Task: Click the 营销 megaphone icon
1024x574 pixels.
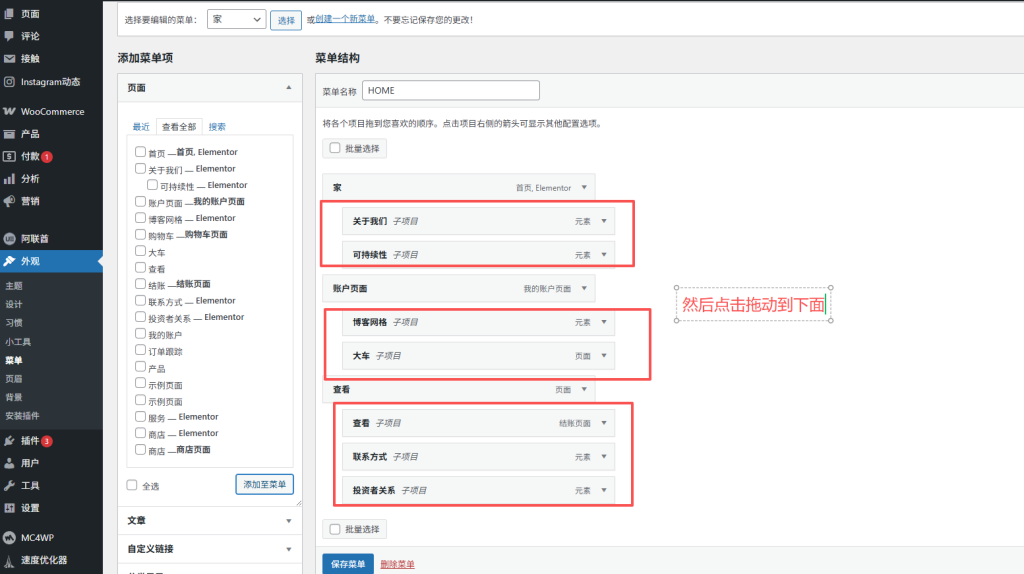Action: click(x=9, y=201)
